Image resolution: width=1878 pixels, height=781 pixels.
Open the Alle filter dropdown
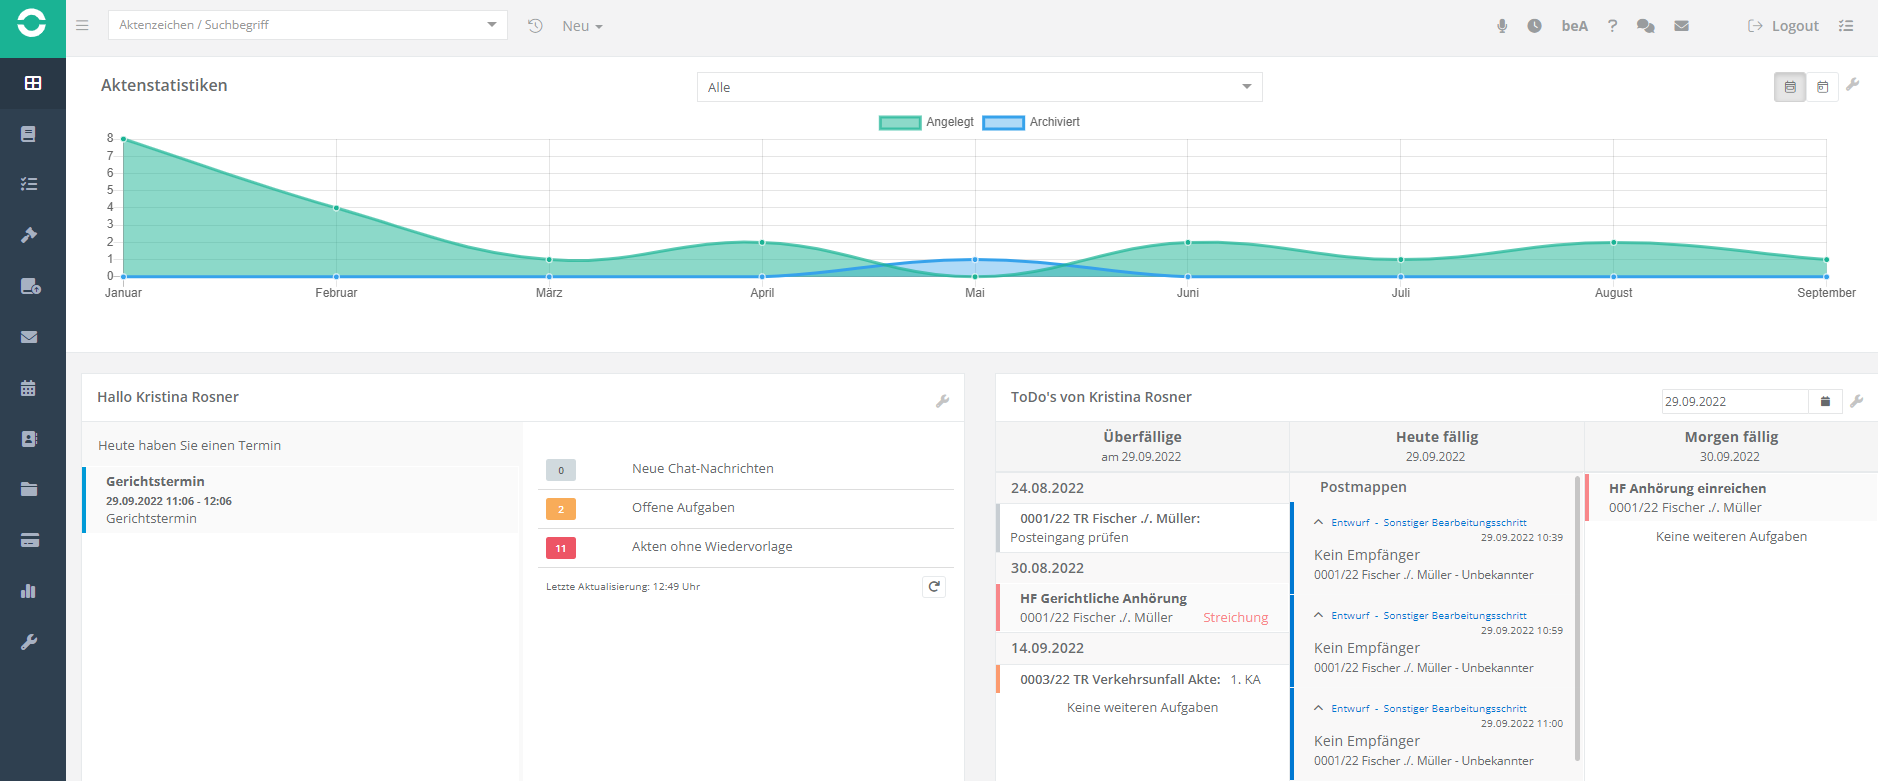point(979,87)
